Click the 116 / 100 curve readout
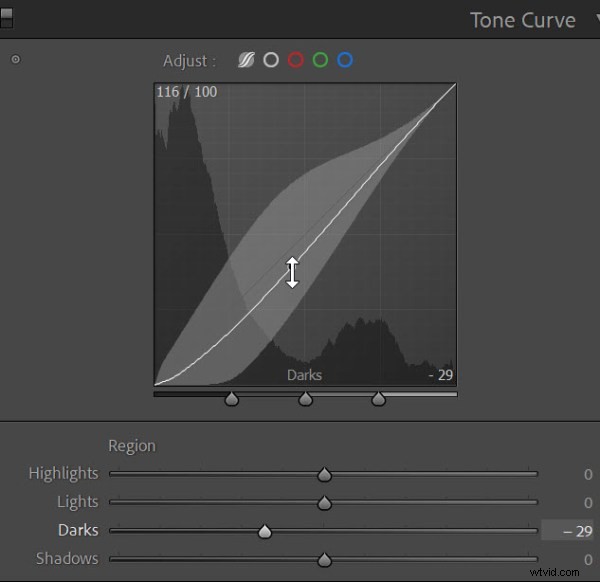600x582 pixels. click(x=187, y=92)
